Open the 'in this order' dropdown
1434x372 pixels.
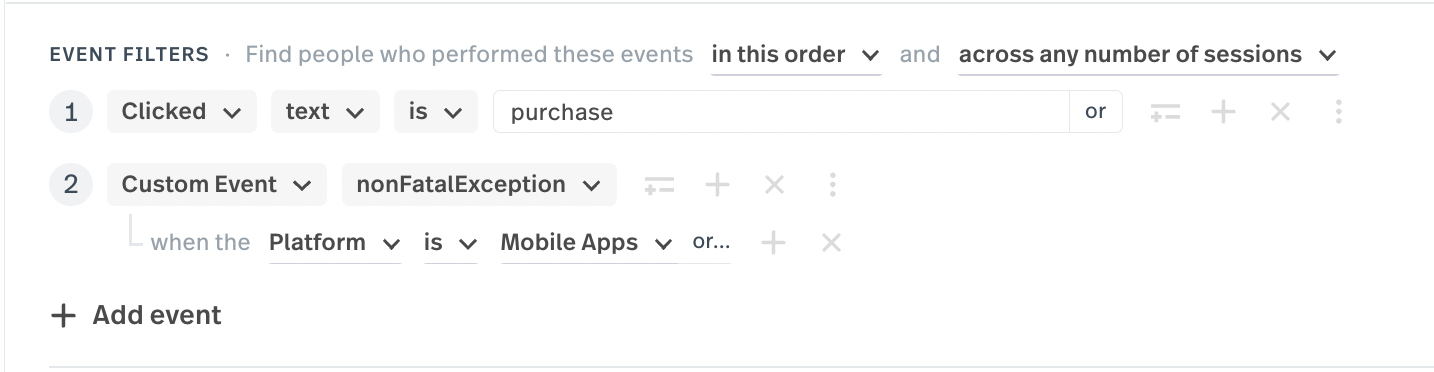pyautogui.click(x=796, y=55)
